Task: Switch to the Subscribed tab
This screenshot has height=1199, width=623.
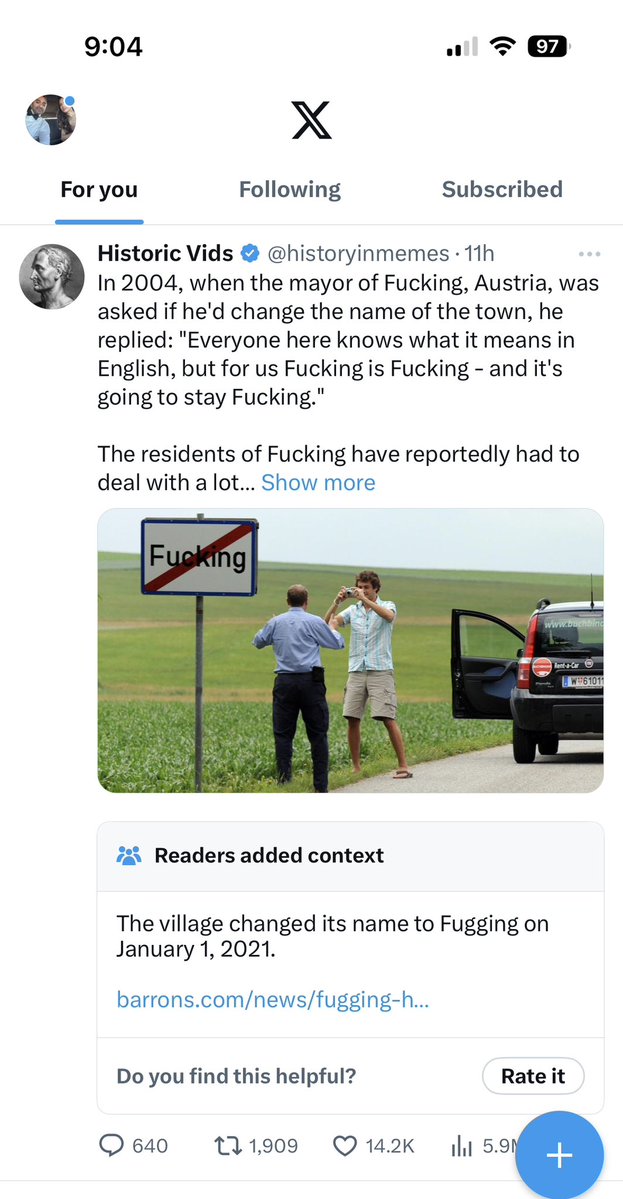Action: tap(502, 189)
